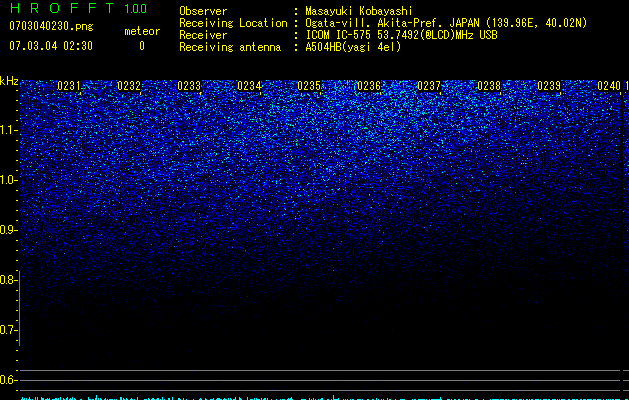Click the HROFFT 1.0.0 title text
Viewport: 629px width, 400px height.
pyautogui.click(x=78, y=8)
